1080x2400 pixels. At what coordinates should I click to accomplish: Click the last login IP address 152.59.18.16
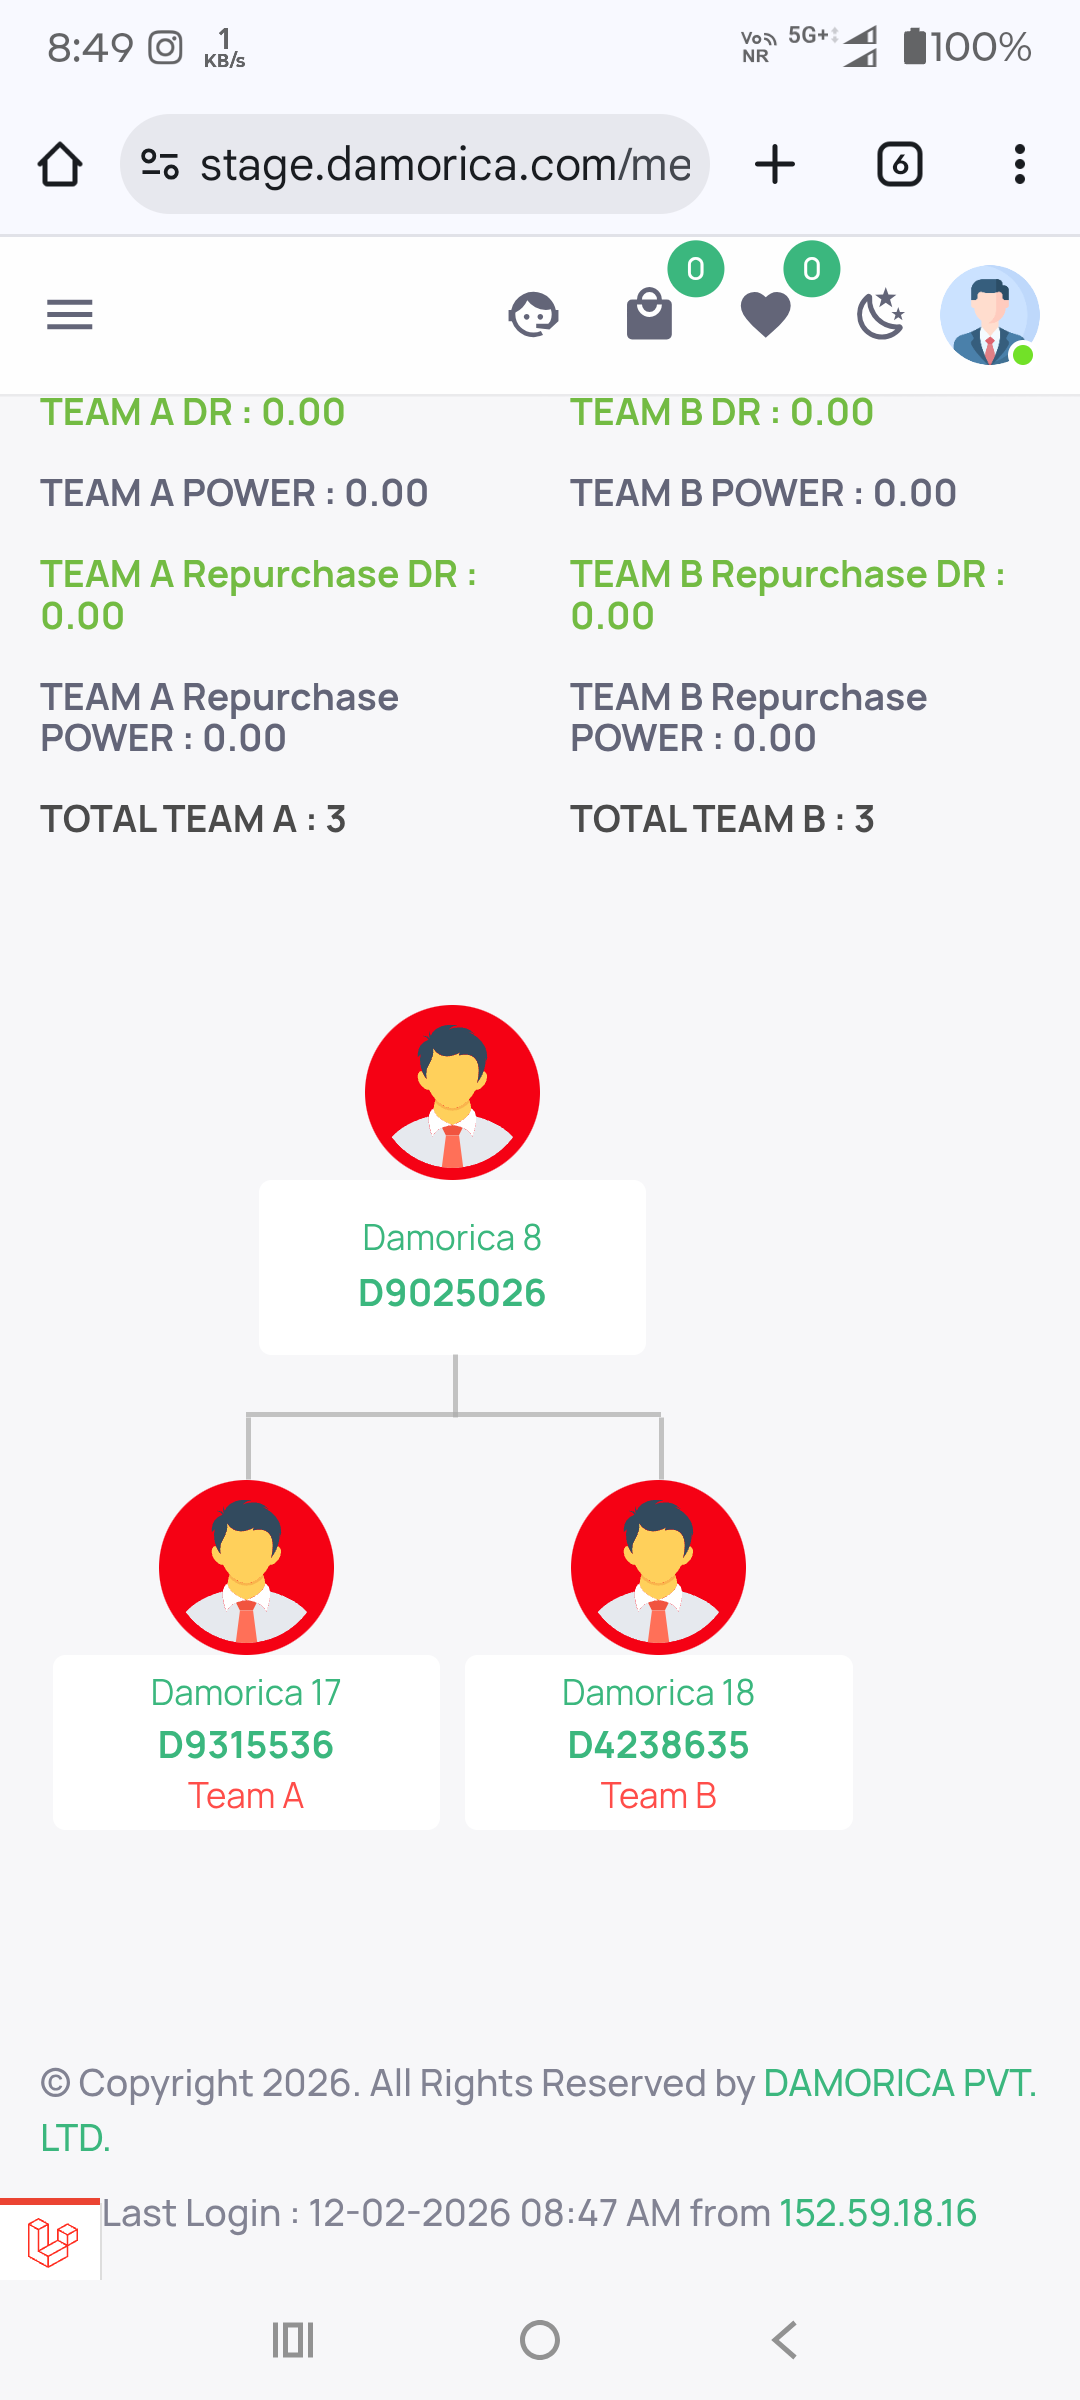(878, 2214)
